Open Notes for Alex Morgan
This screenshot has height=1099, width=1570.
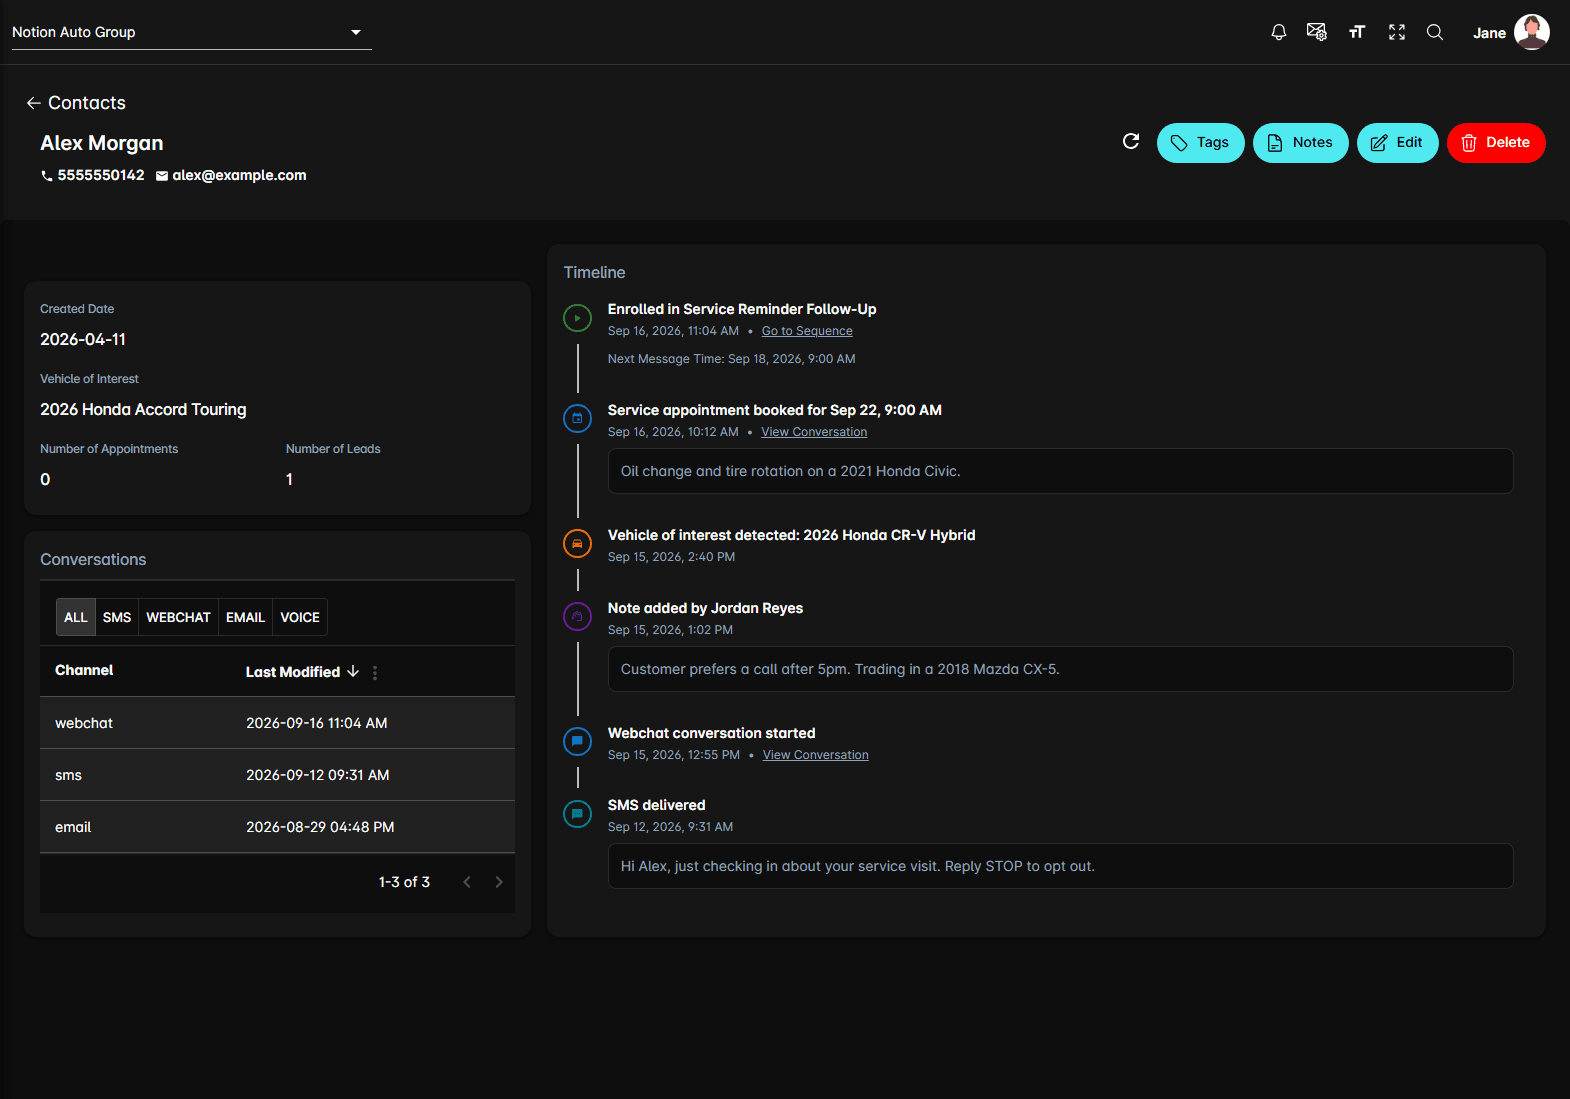coord(1300,143)
